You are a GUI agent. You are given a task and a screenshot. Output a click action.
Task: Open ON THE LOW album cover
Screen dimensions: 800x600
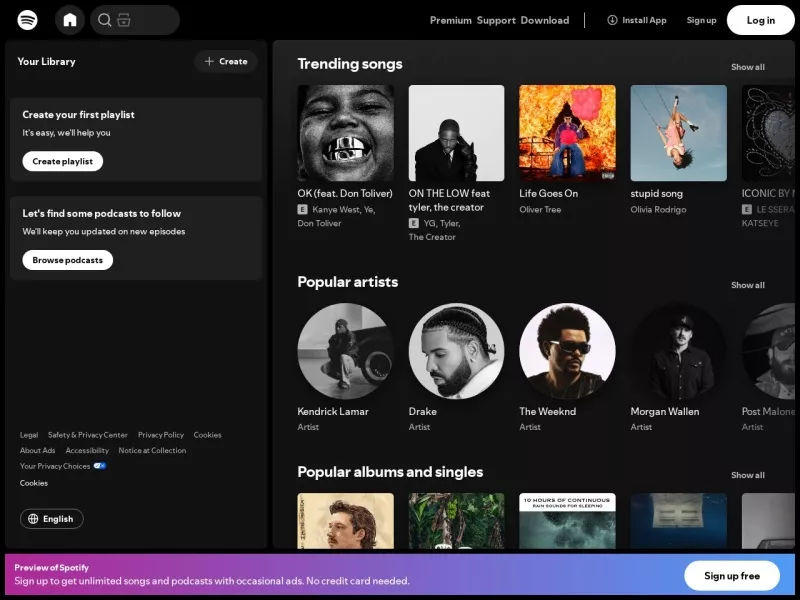coord(457,133)
